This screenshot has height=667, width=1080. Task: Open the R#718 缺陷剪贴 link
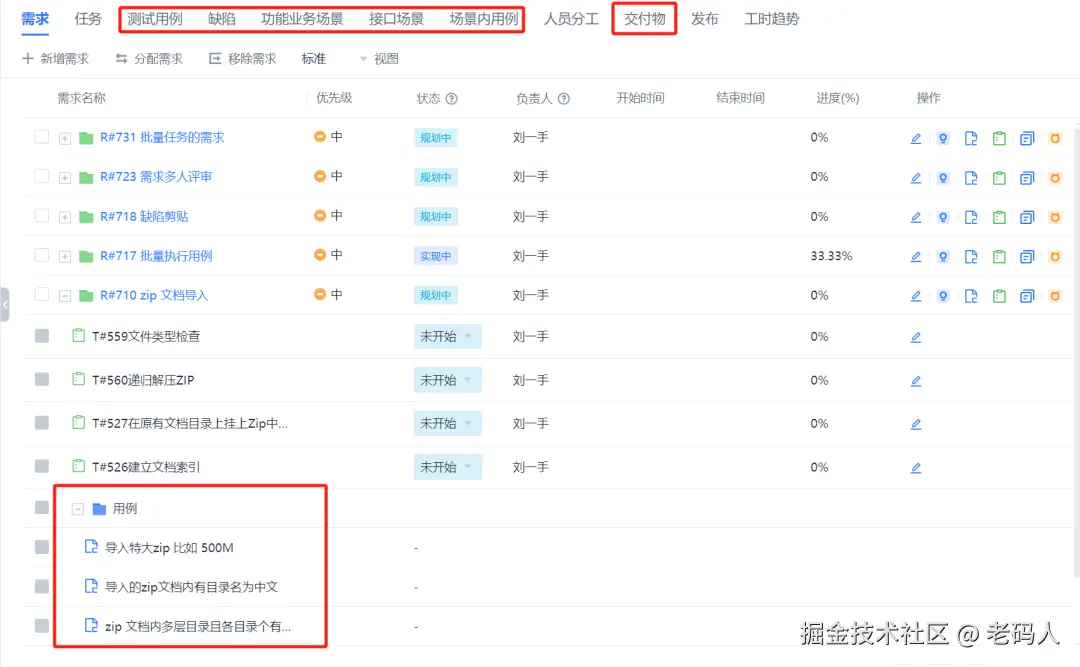(147, 216)
